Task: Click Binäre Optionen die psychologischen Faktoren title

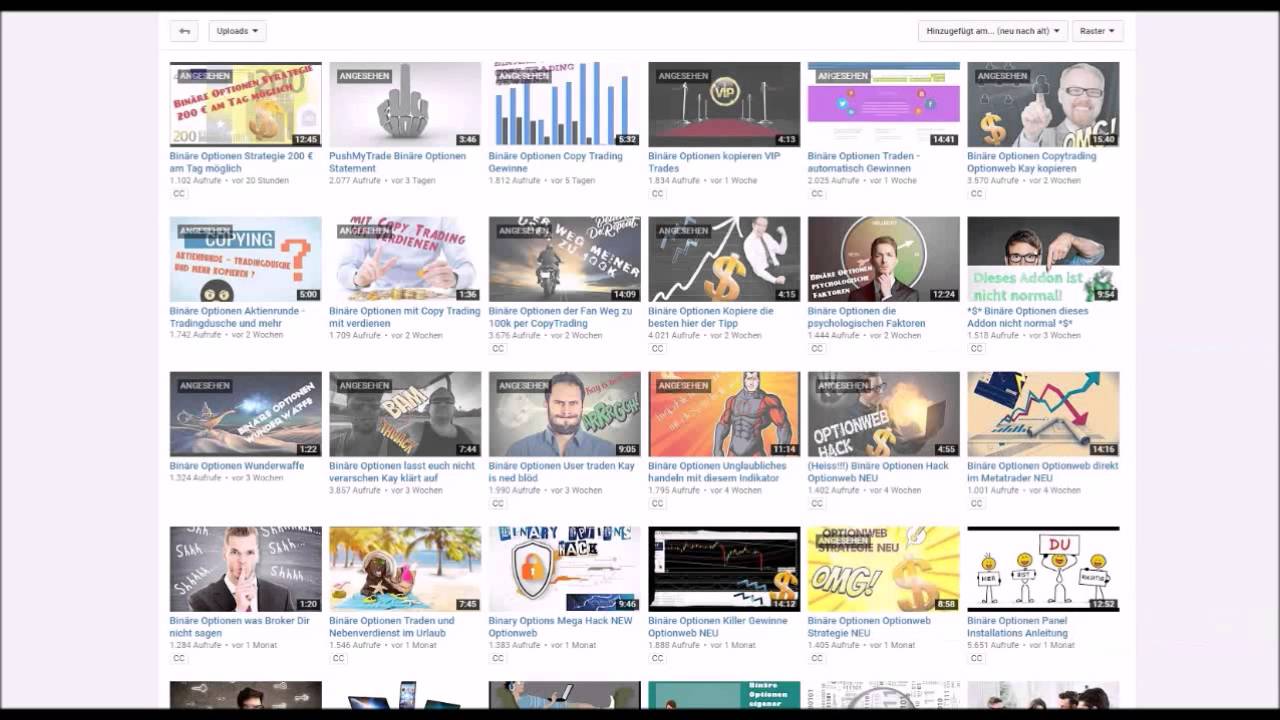Action: 867,317
